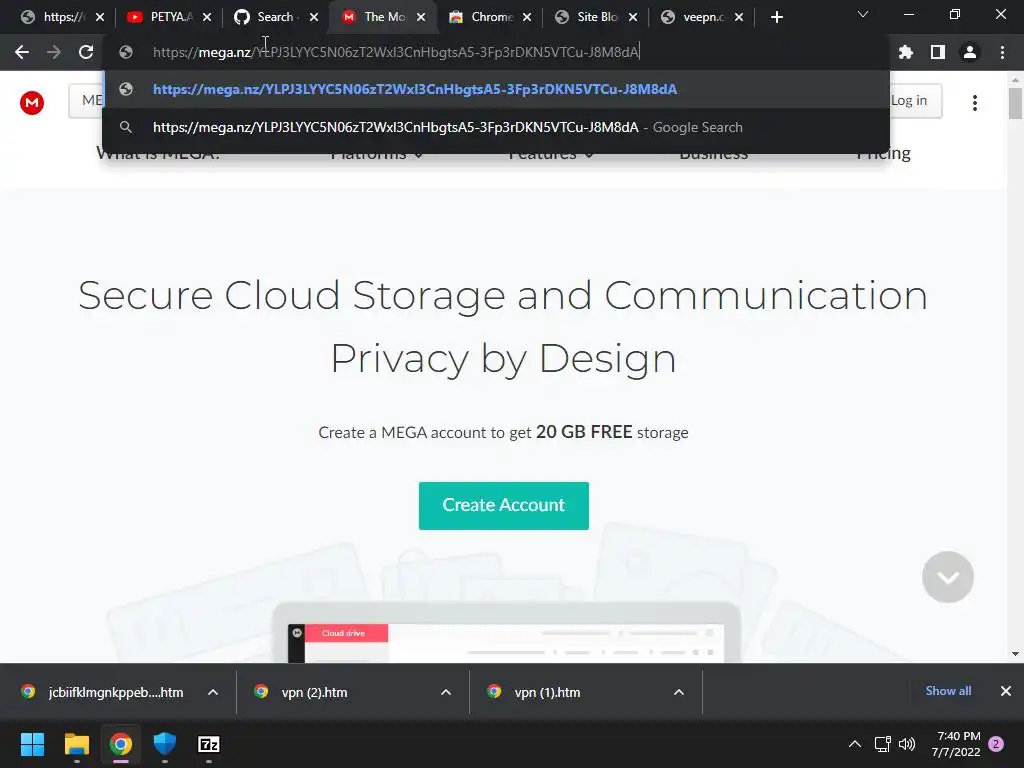Click the network tray icon

click(882, 744)
